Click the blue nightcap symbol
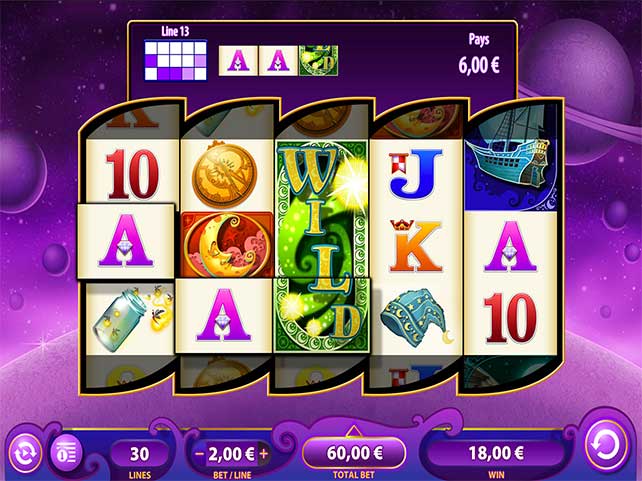Image resolution: width=642 pixels, height=481 pixels. coord(415,316)
